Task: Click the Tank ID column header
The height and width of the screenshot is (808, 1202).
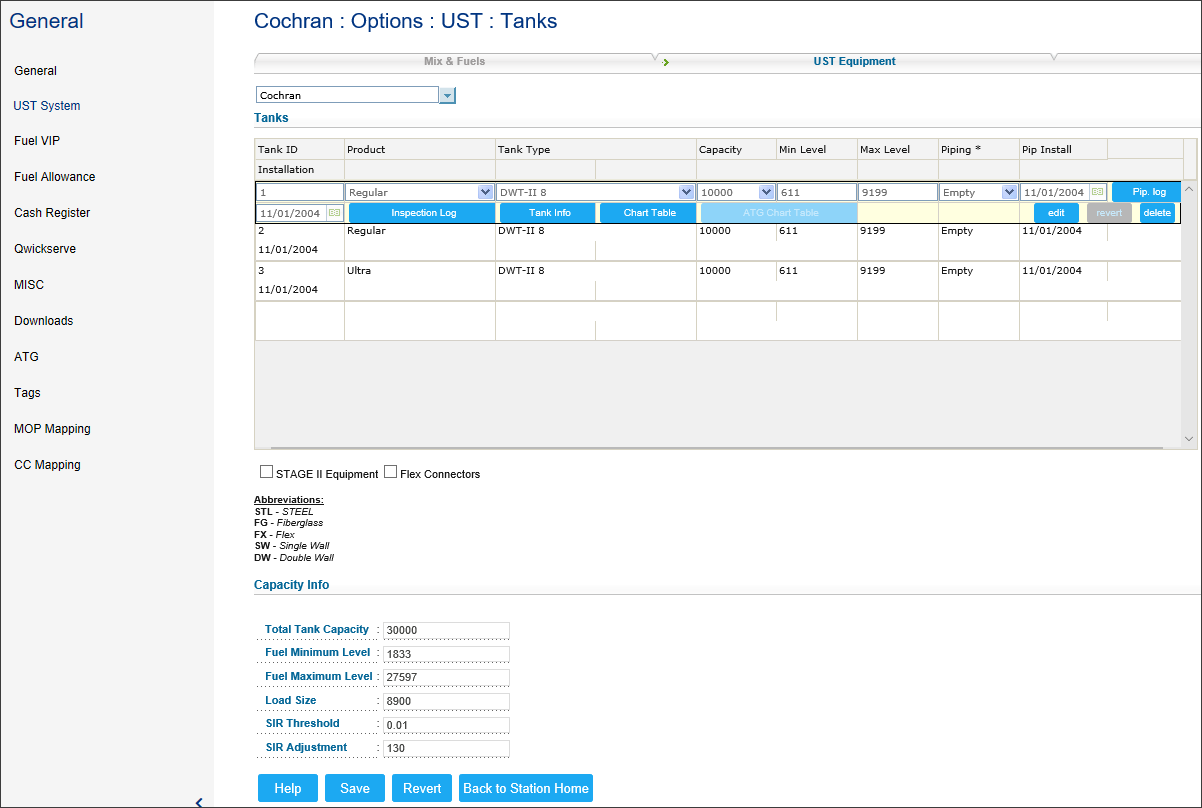Action: click(x=300, y=150)
